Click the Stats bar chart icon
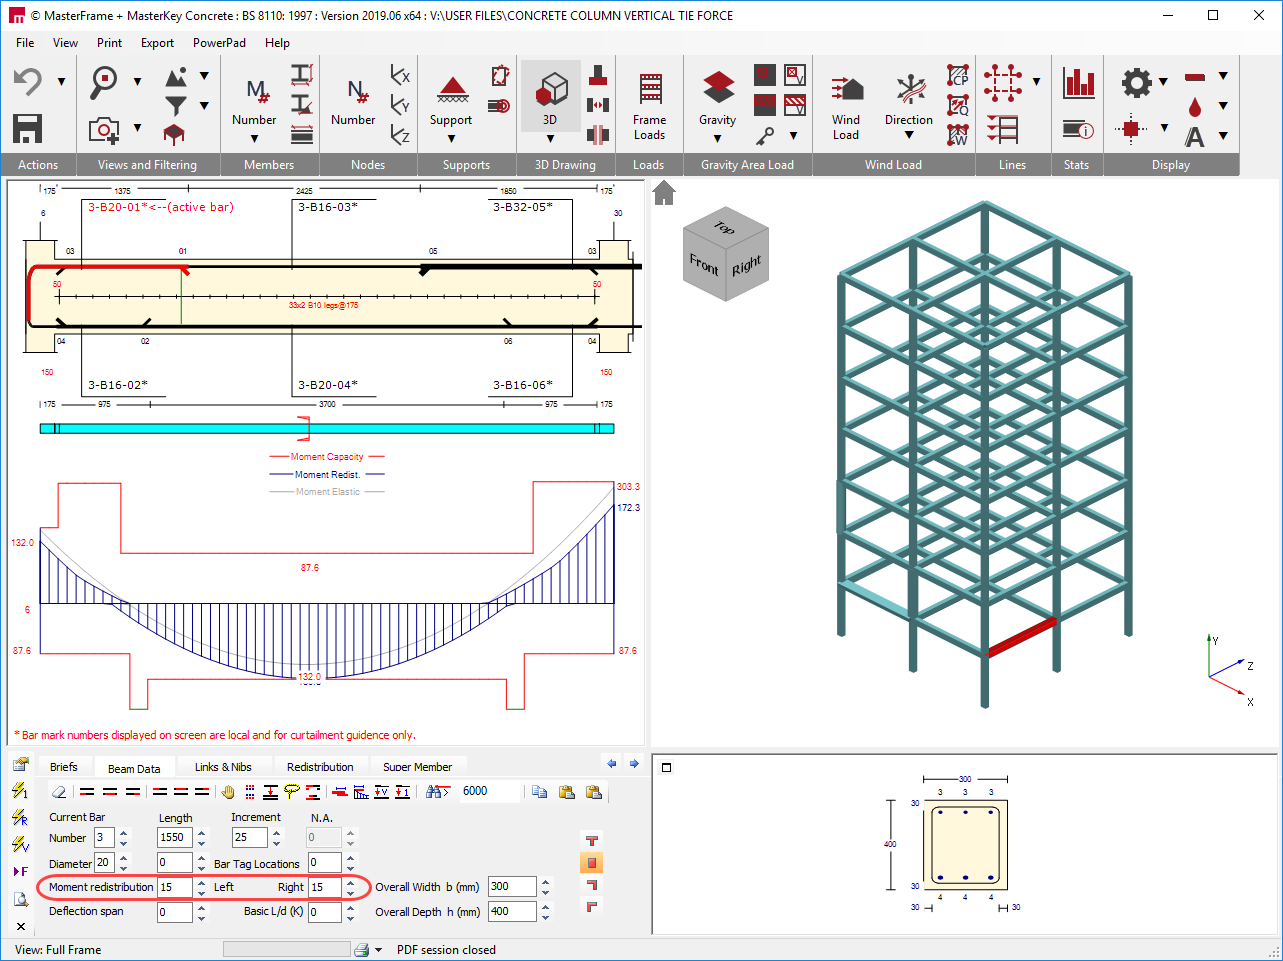The height and width of the screenshot is (961, 1283). click(1079, 83)
